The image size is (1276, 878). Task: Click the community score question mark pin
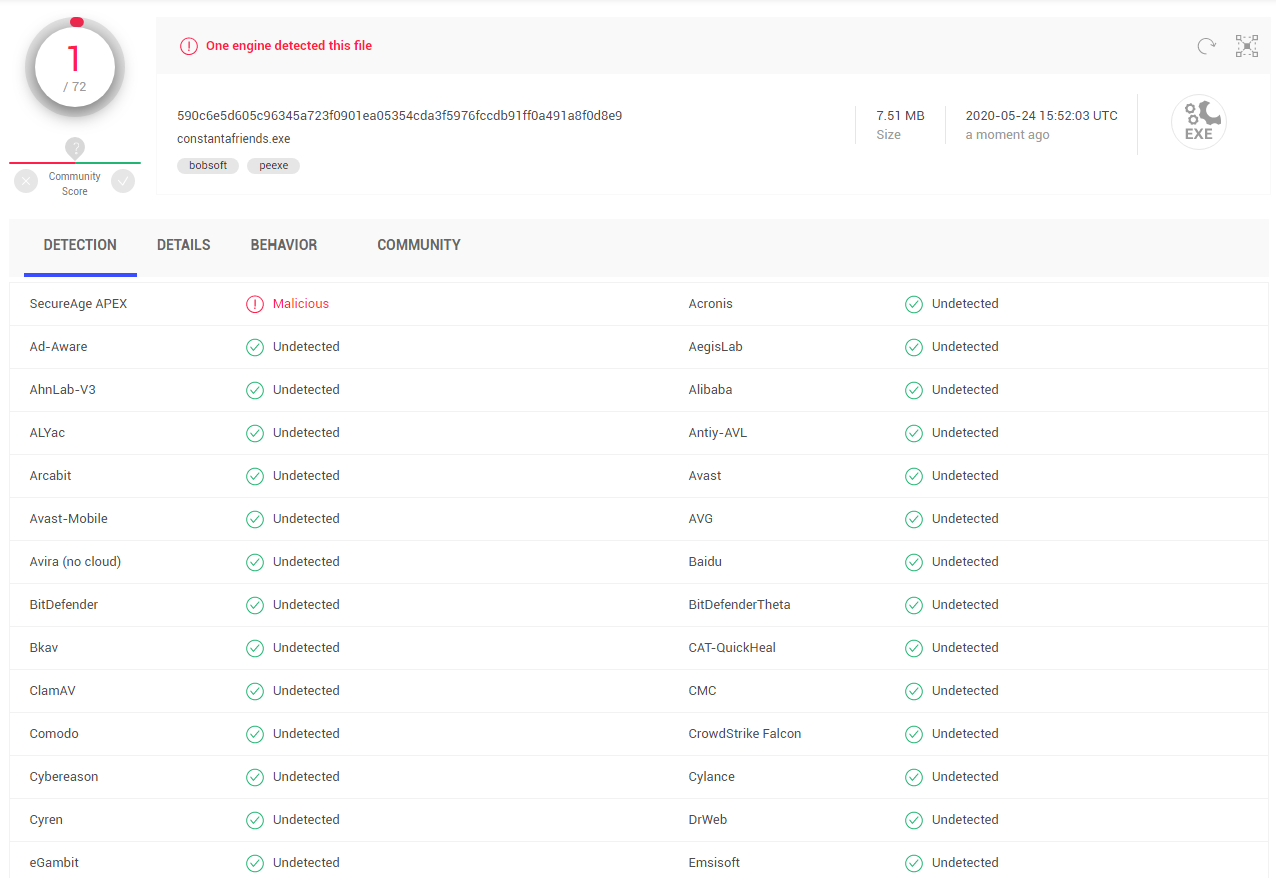(x=75, y=149)
